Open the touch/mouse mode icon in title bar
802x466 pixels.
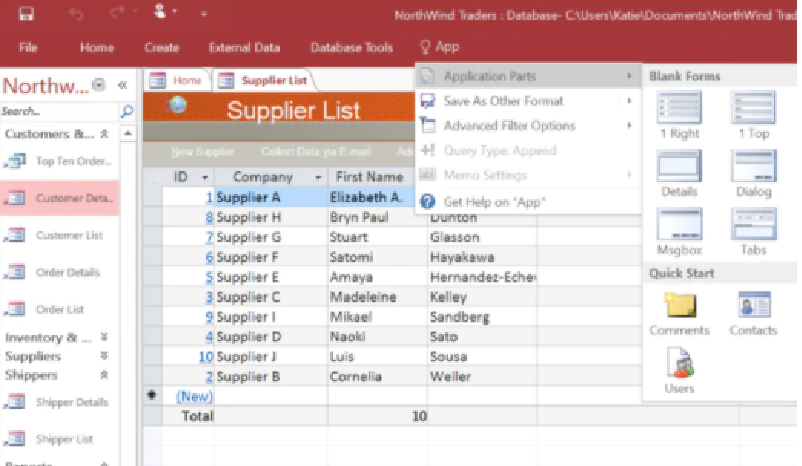click(x=161, y=11)
